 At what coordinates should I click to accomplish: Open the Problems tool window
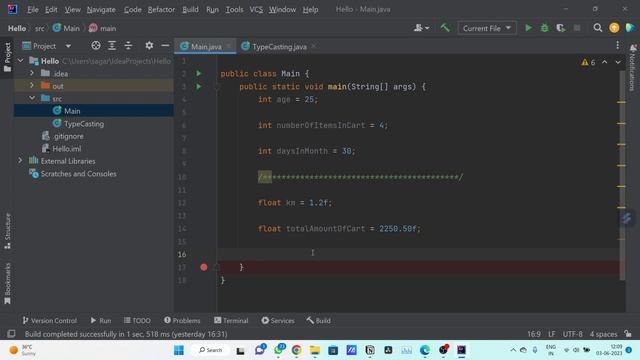pyautogui.click(x=182, y=320)
